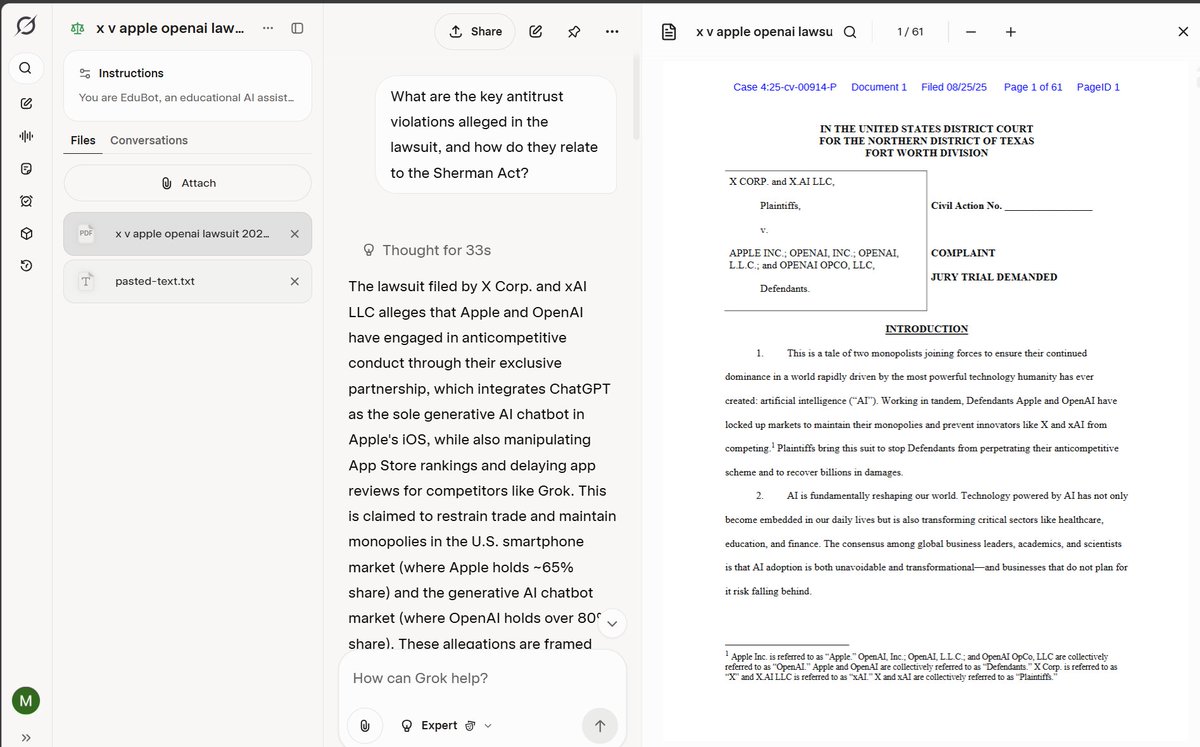The width and height of the screenshot is (1200, 747).
Task: Click the project scales icon
Action: (78, 28)
